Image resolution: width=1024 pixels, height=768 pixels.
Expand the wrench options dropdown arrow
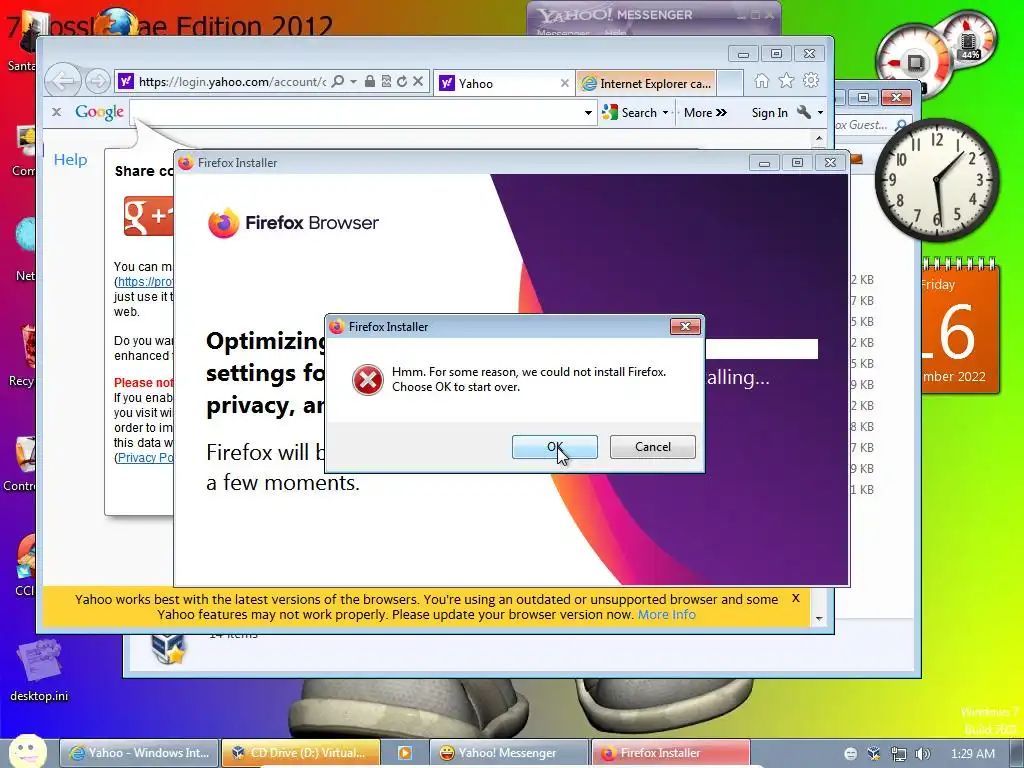point(820,113)
